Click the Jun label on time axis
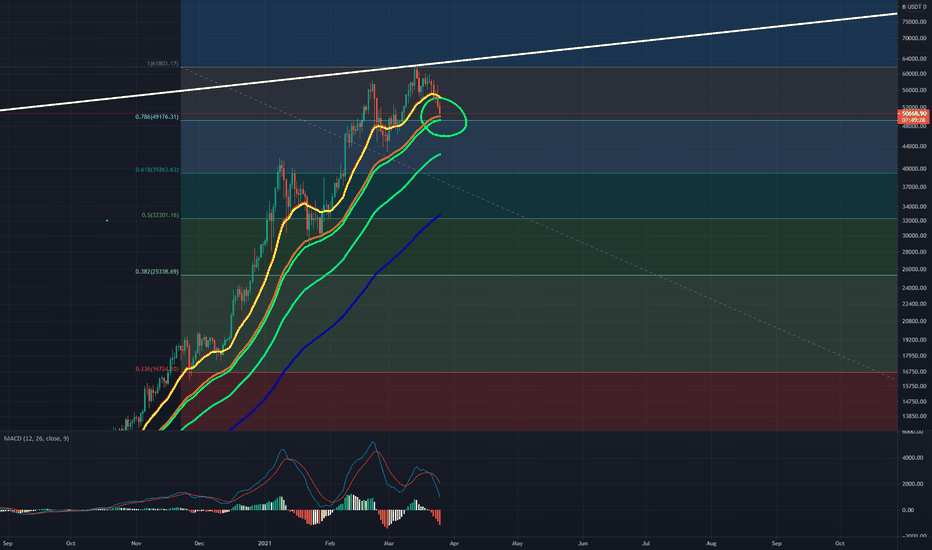Screen dimensions: 932x550 [583, 543]
